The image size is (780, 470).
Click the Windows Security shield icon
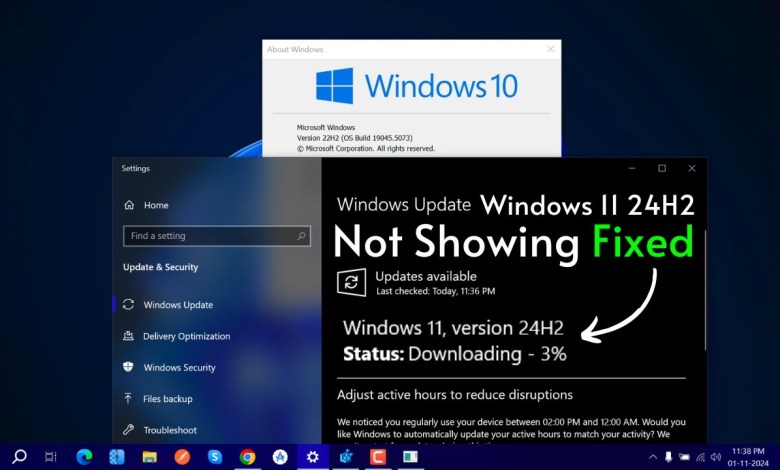pyautogui.click(x=128, y=367)
